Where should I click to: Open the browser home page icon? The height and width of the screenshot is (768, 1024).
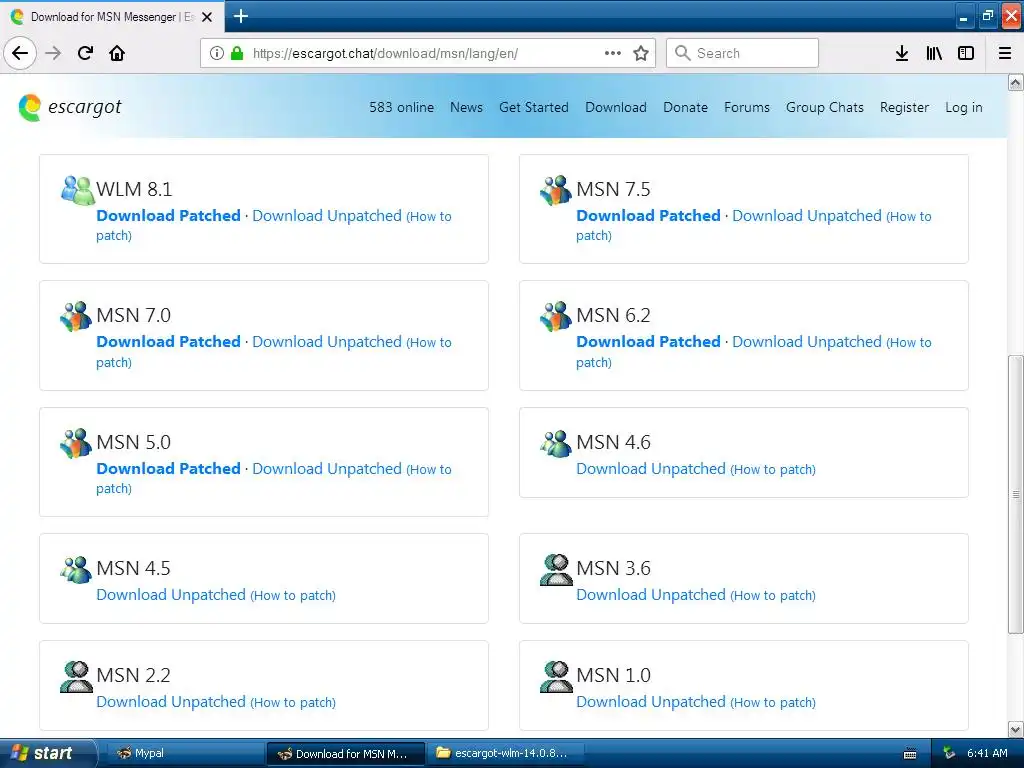click(117, 53)
